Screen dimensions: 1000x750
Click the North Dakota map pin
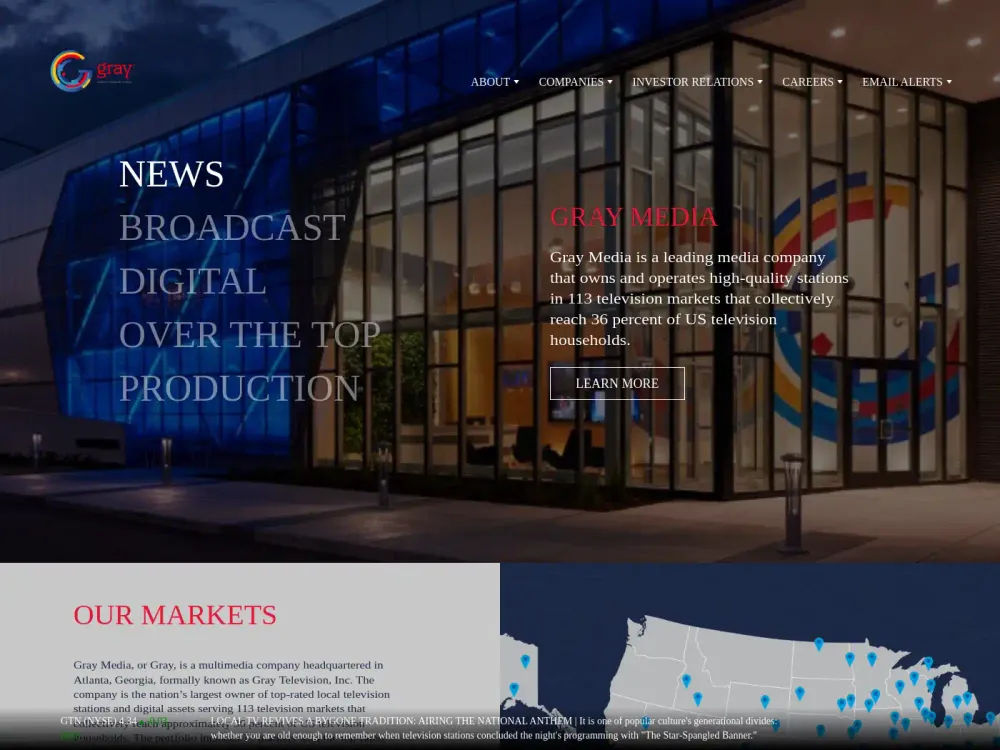pyautogui.click(x=818, y=644)
